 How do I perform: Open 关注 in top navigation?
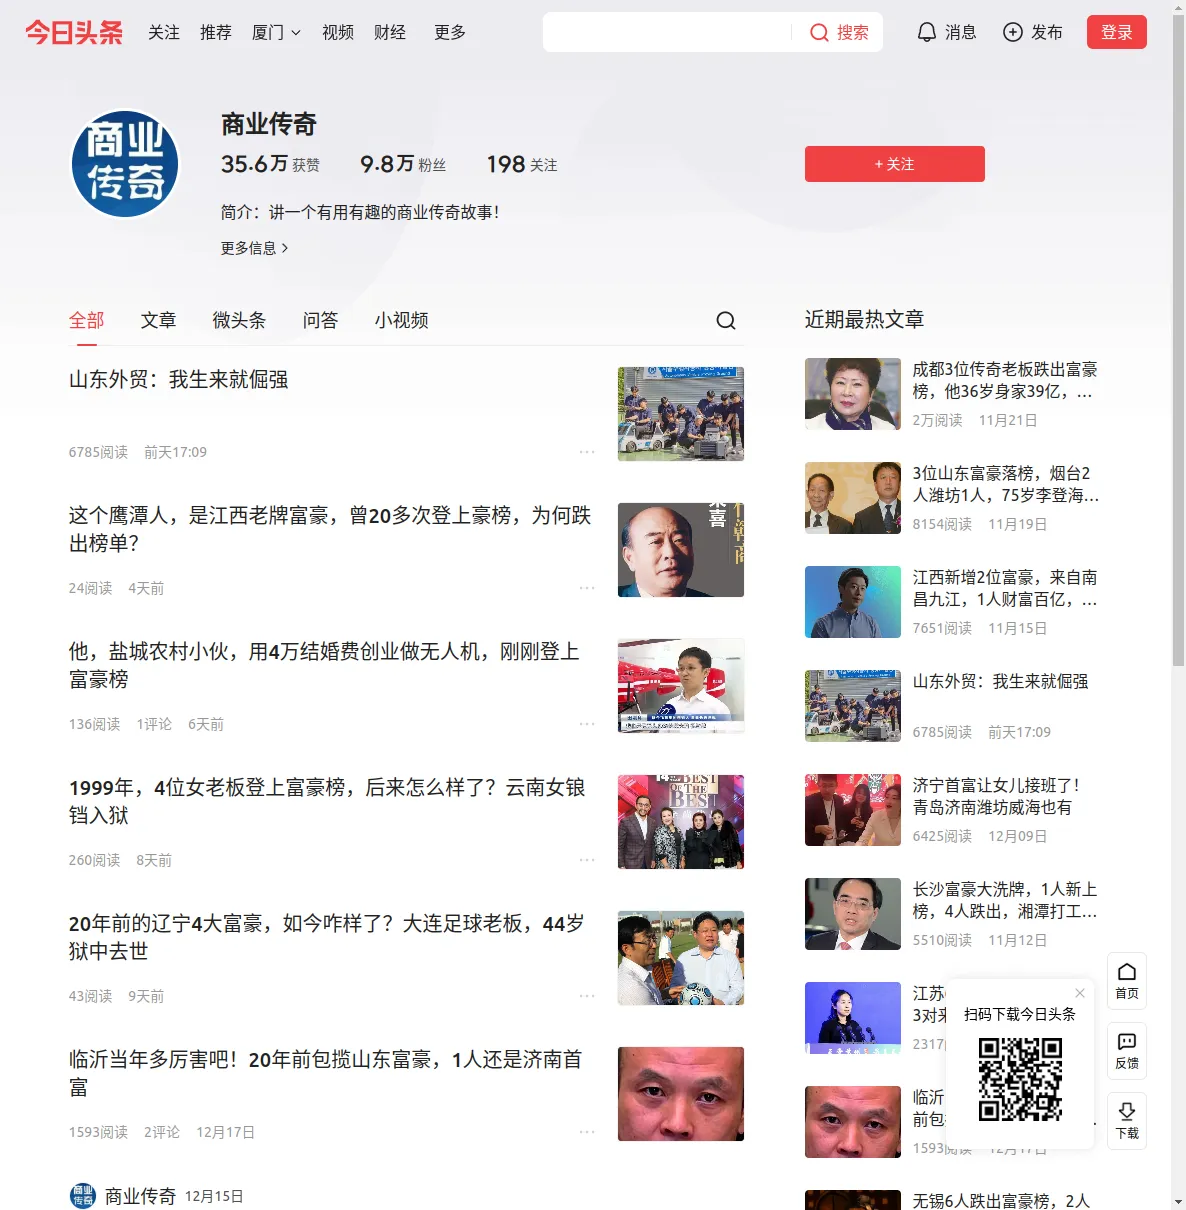click(164, 33)
